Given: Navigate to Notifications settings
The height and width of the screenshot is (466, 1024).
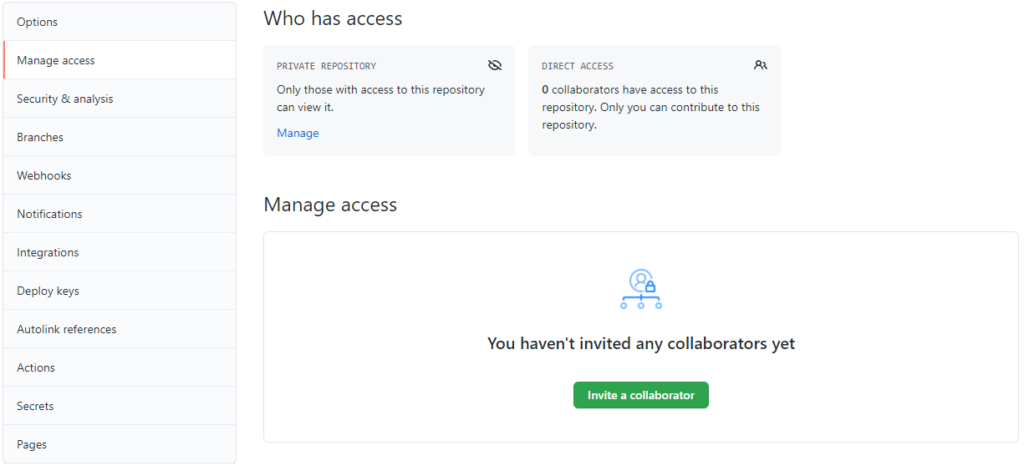Looking at the screenshot, I should coord(49,214).
